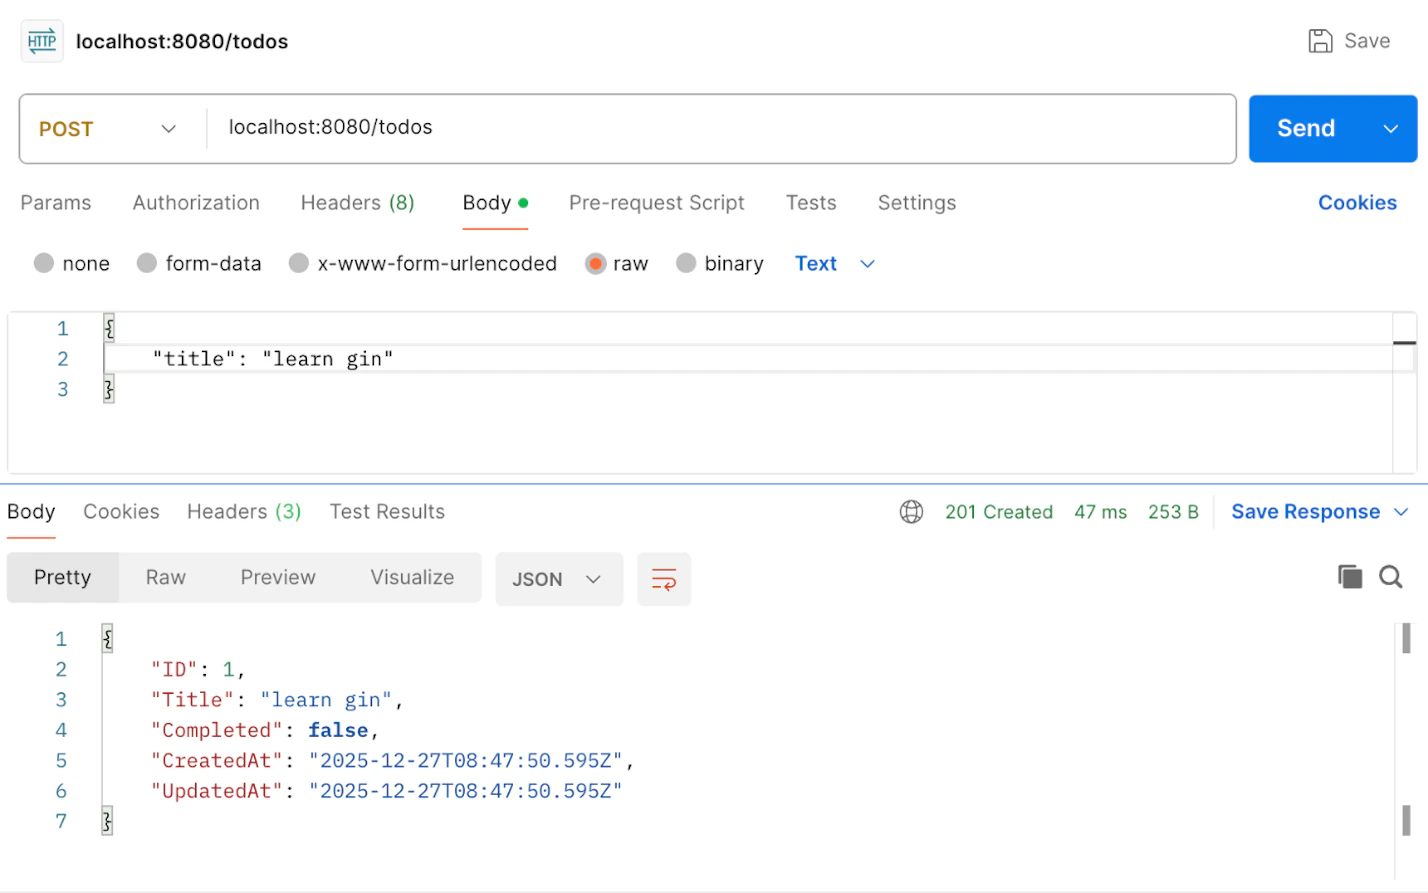Copy response body with copy icon
The width and height of the screenshot is (1428, 893).
tap(1350, 577)
